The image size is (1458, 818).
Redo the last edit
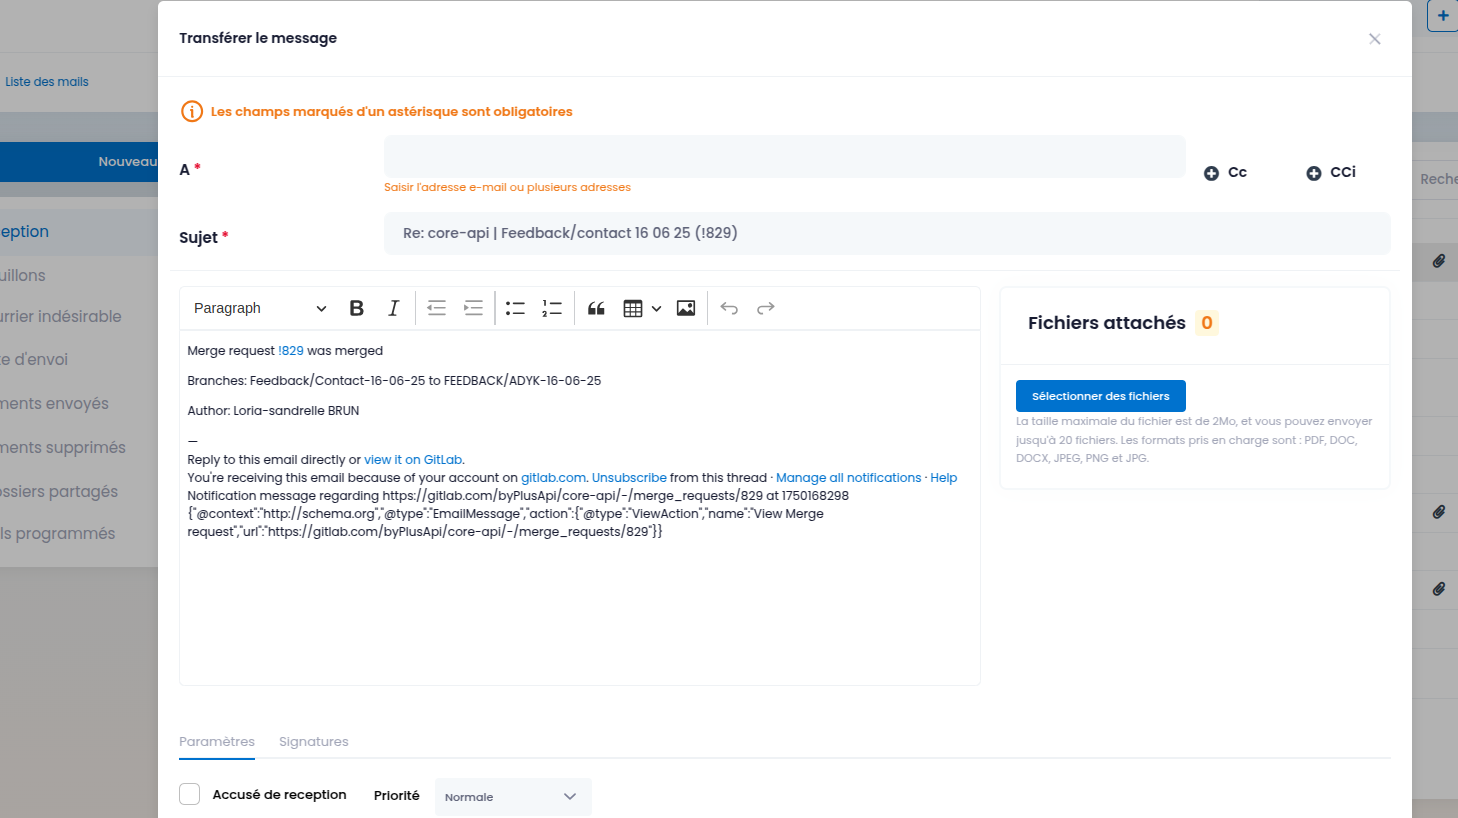[x=766, y=308]
